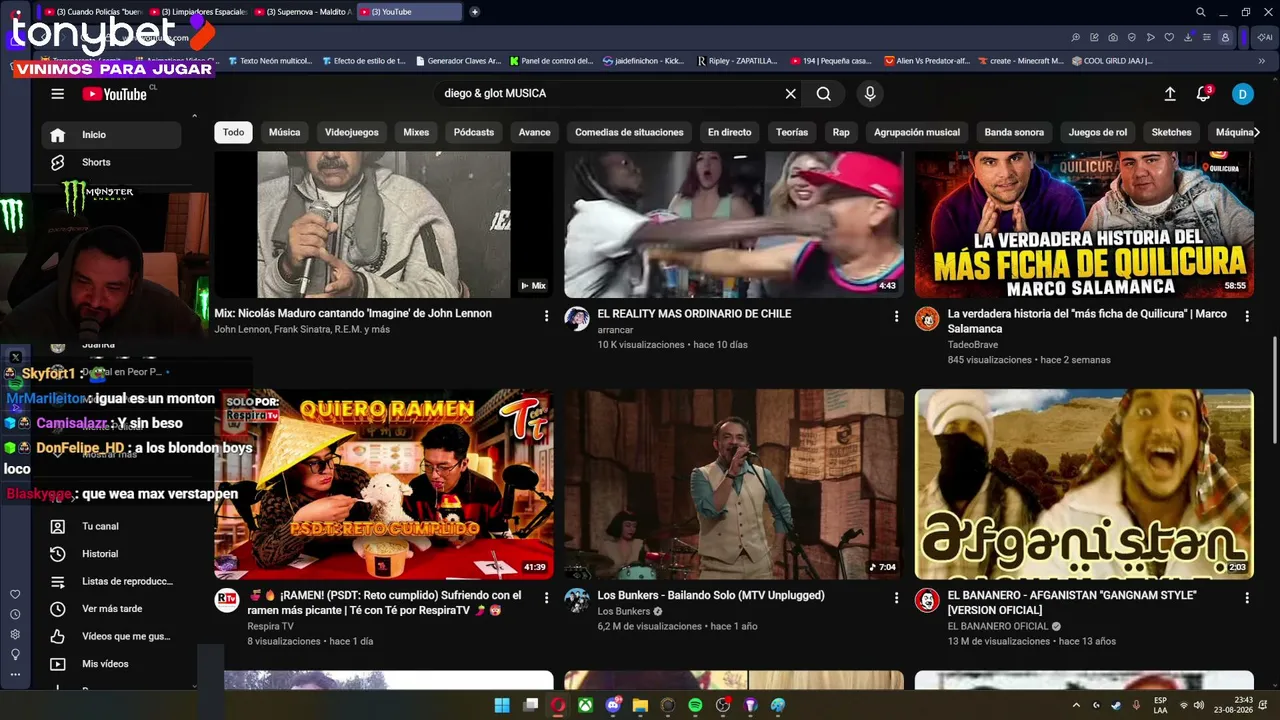
Task: Clear the search box with the X
Action: (790, 94)
